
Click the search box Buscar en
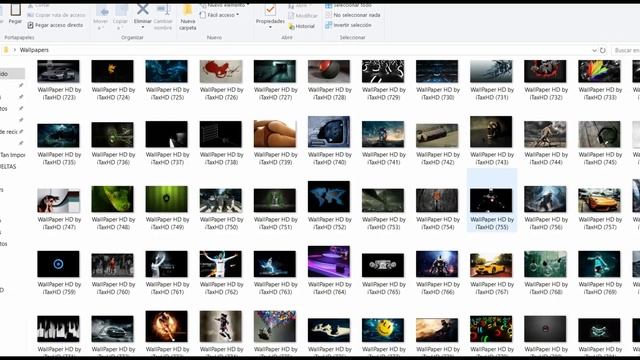(625, 50)
